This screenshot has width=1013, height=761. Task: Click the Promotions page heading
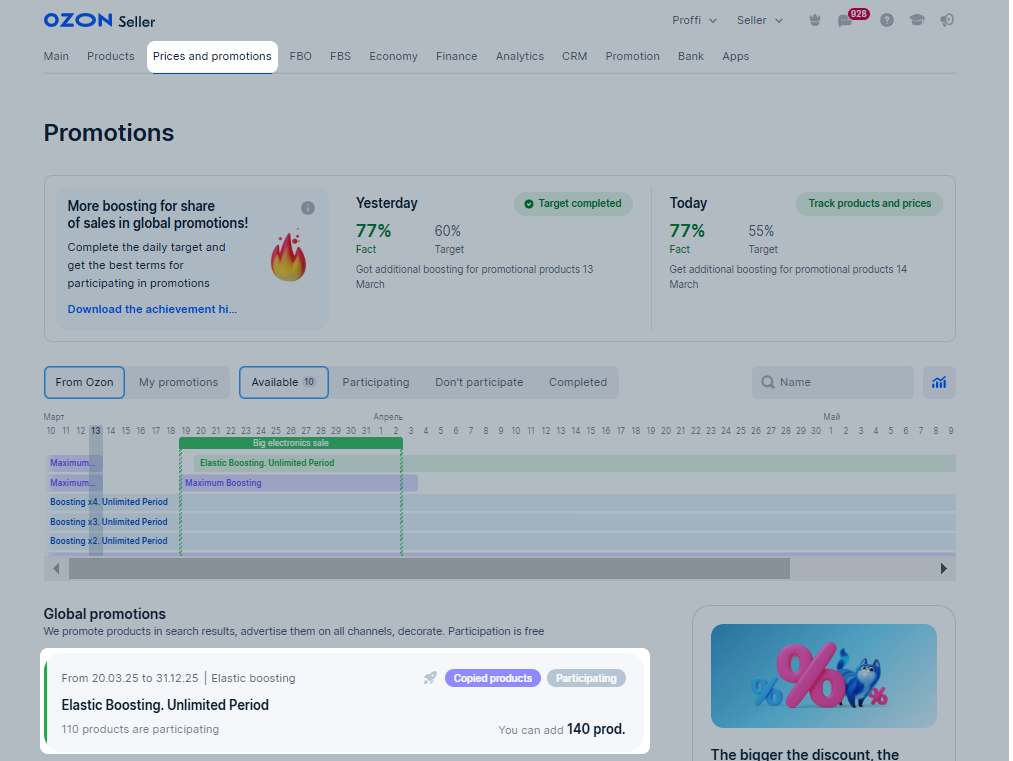pyautogui.click(x=109, y=133)
